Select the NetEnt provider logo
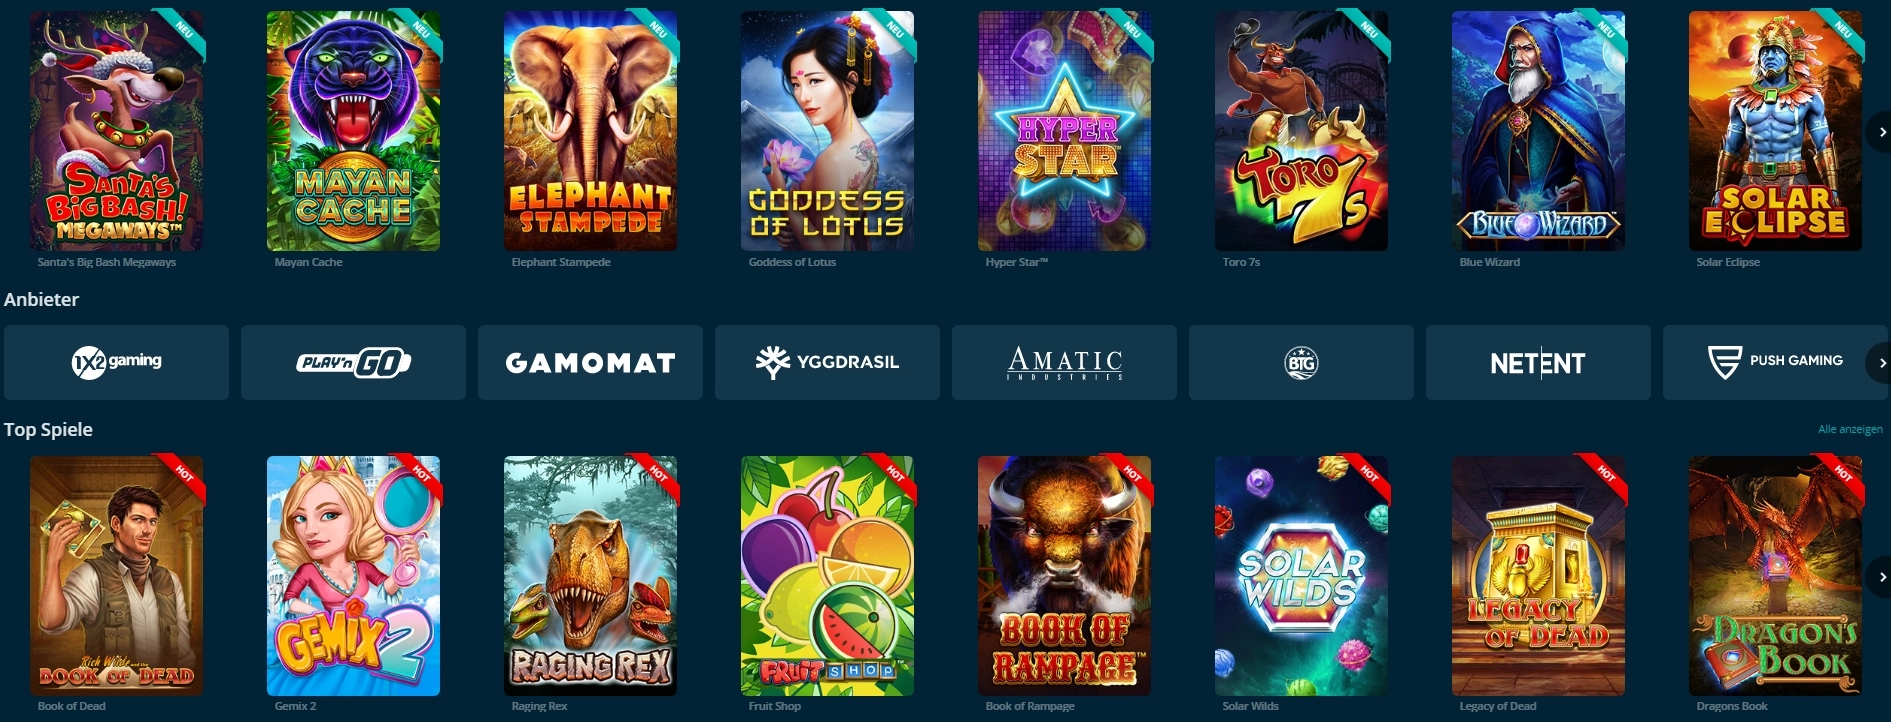1891x722 pixels. [1538, 362]
